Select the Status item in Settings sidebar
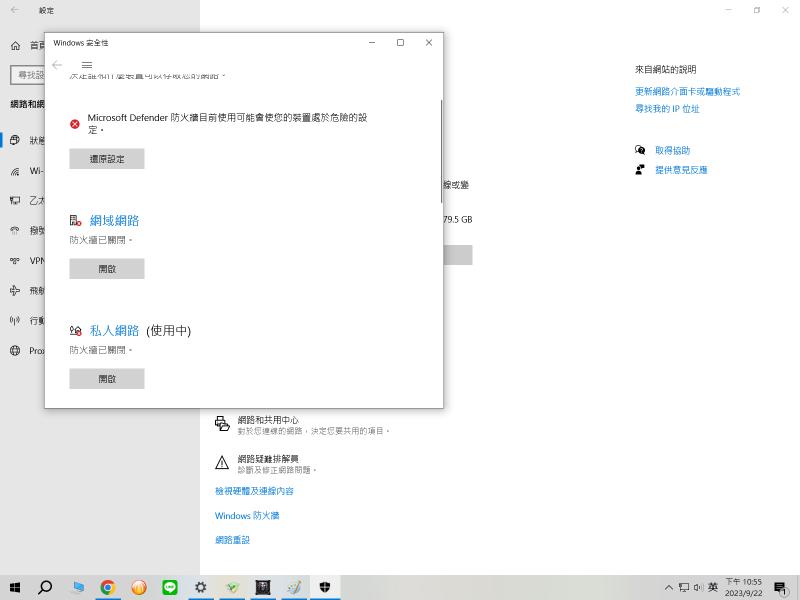Screen dimensions: 800x600 [x=23, y=140]
